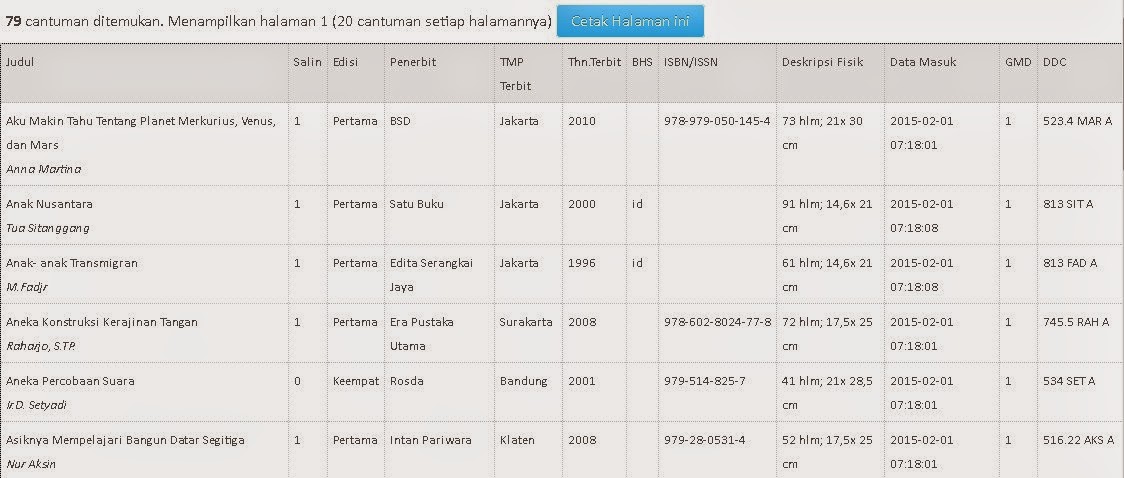Click author Nur Aksin
1124x478 pixels.
tap(31, 464)
